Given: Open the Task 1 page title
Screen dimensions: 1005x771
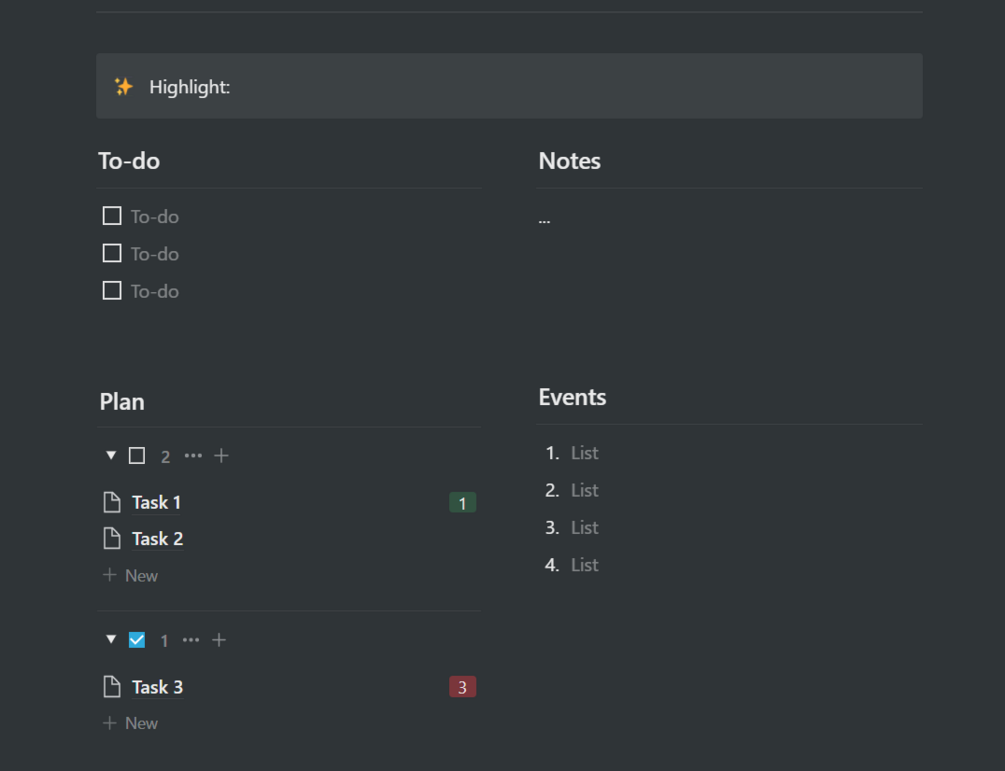Looking at the screenshot, I should point(157,502).
